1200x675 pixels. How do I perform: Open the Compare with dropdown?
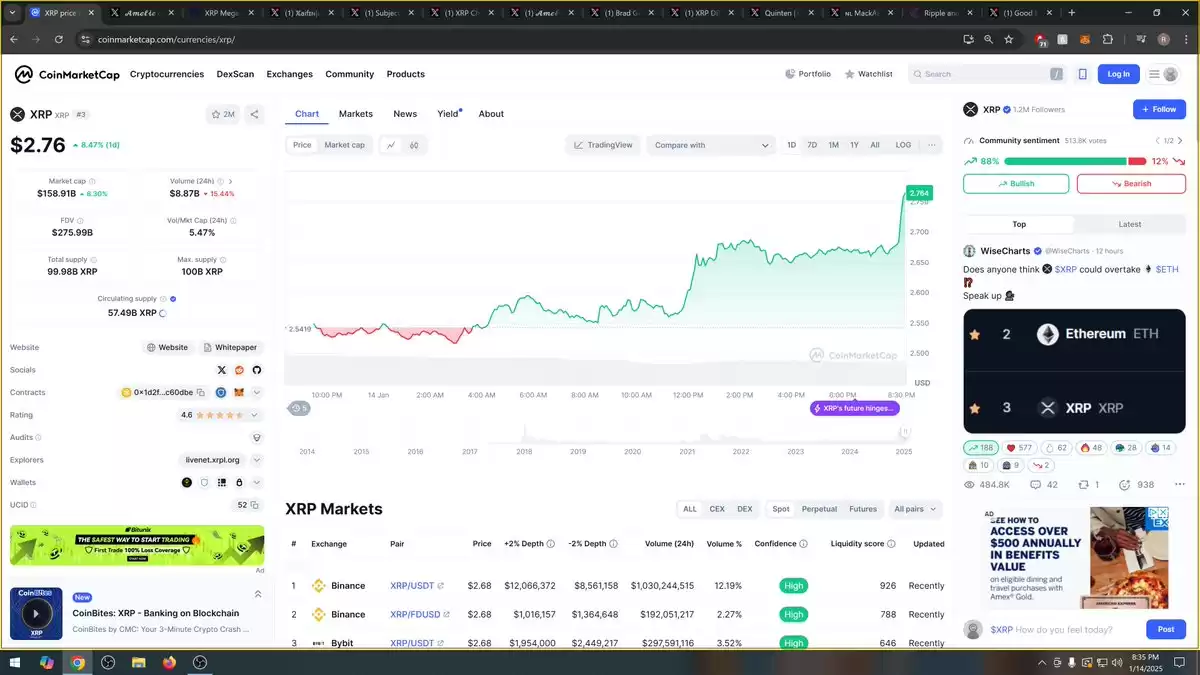(711, 145)
